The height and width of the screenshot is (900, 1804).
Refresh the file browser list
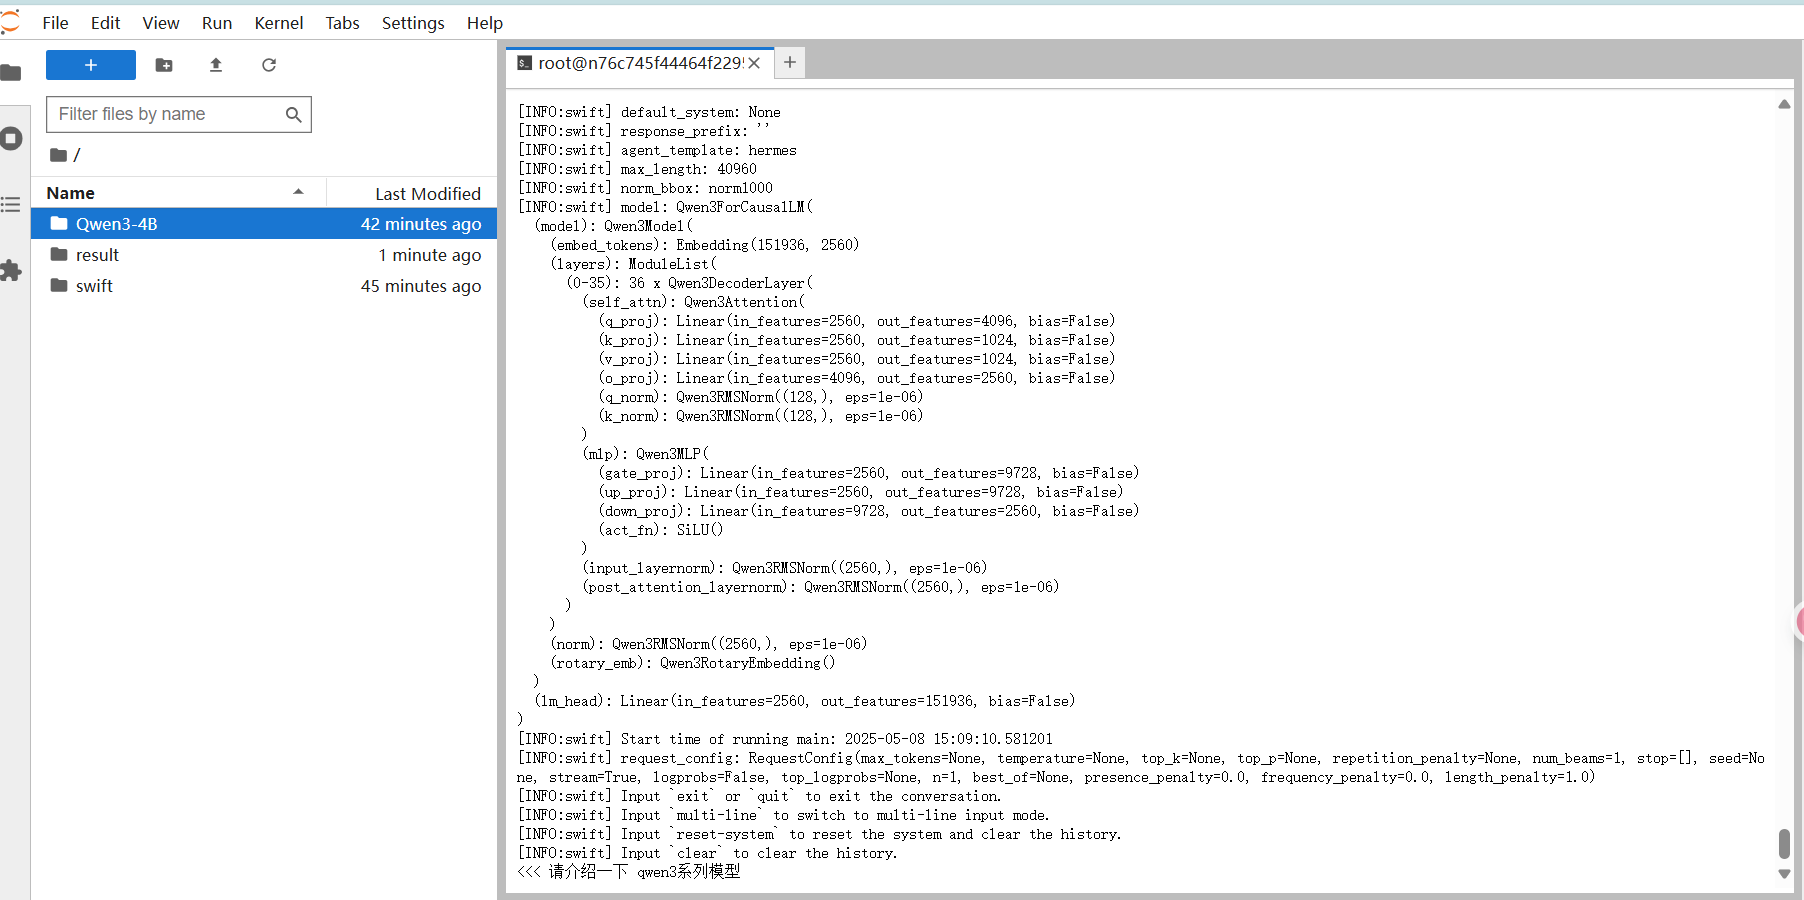pos(269,65)
